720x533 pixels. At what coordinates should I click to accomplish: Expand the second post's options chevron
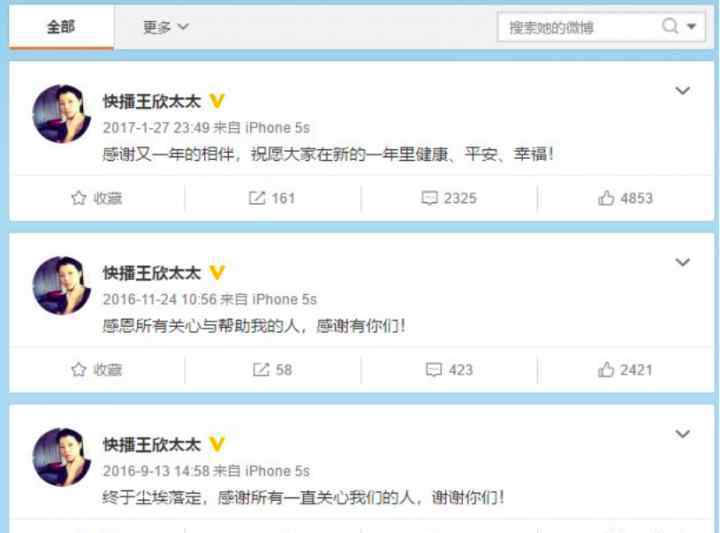click(682, 262)
